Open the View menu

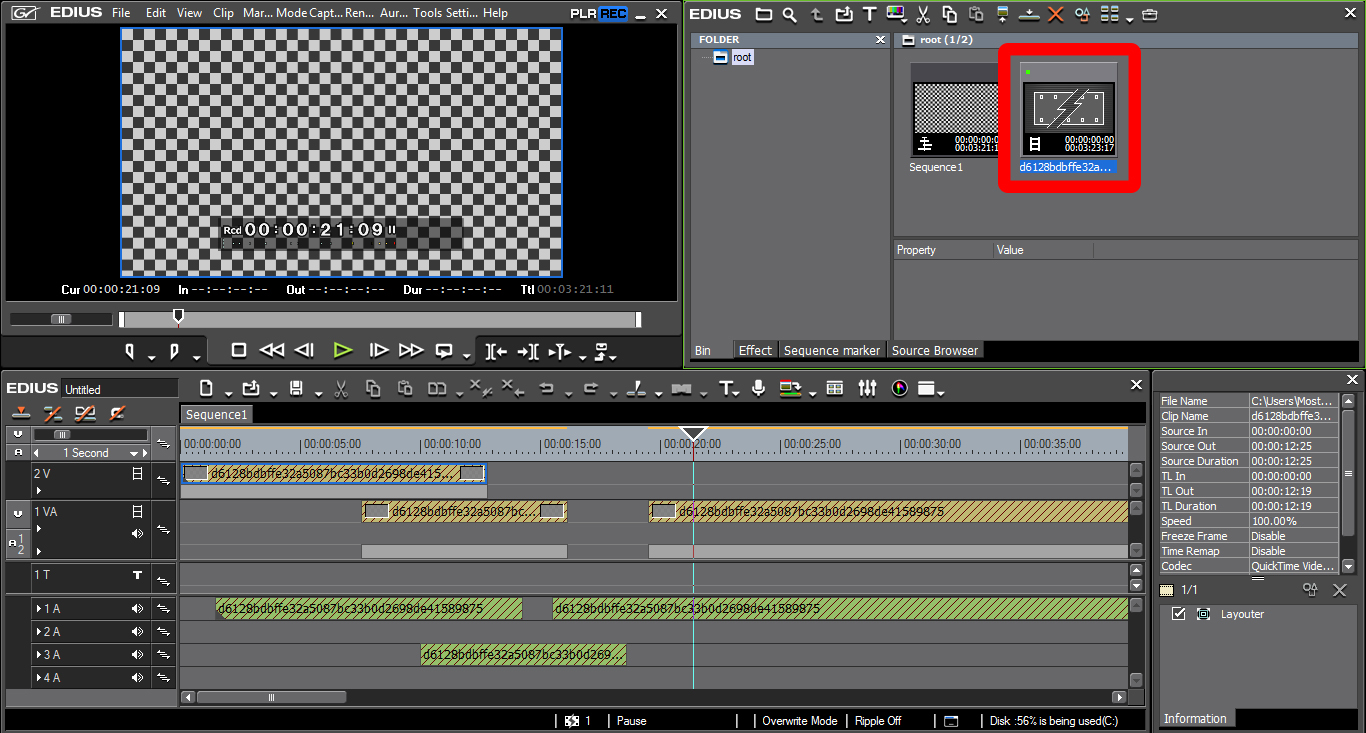(189, 13)
